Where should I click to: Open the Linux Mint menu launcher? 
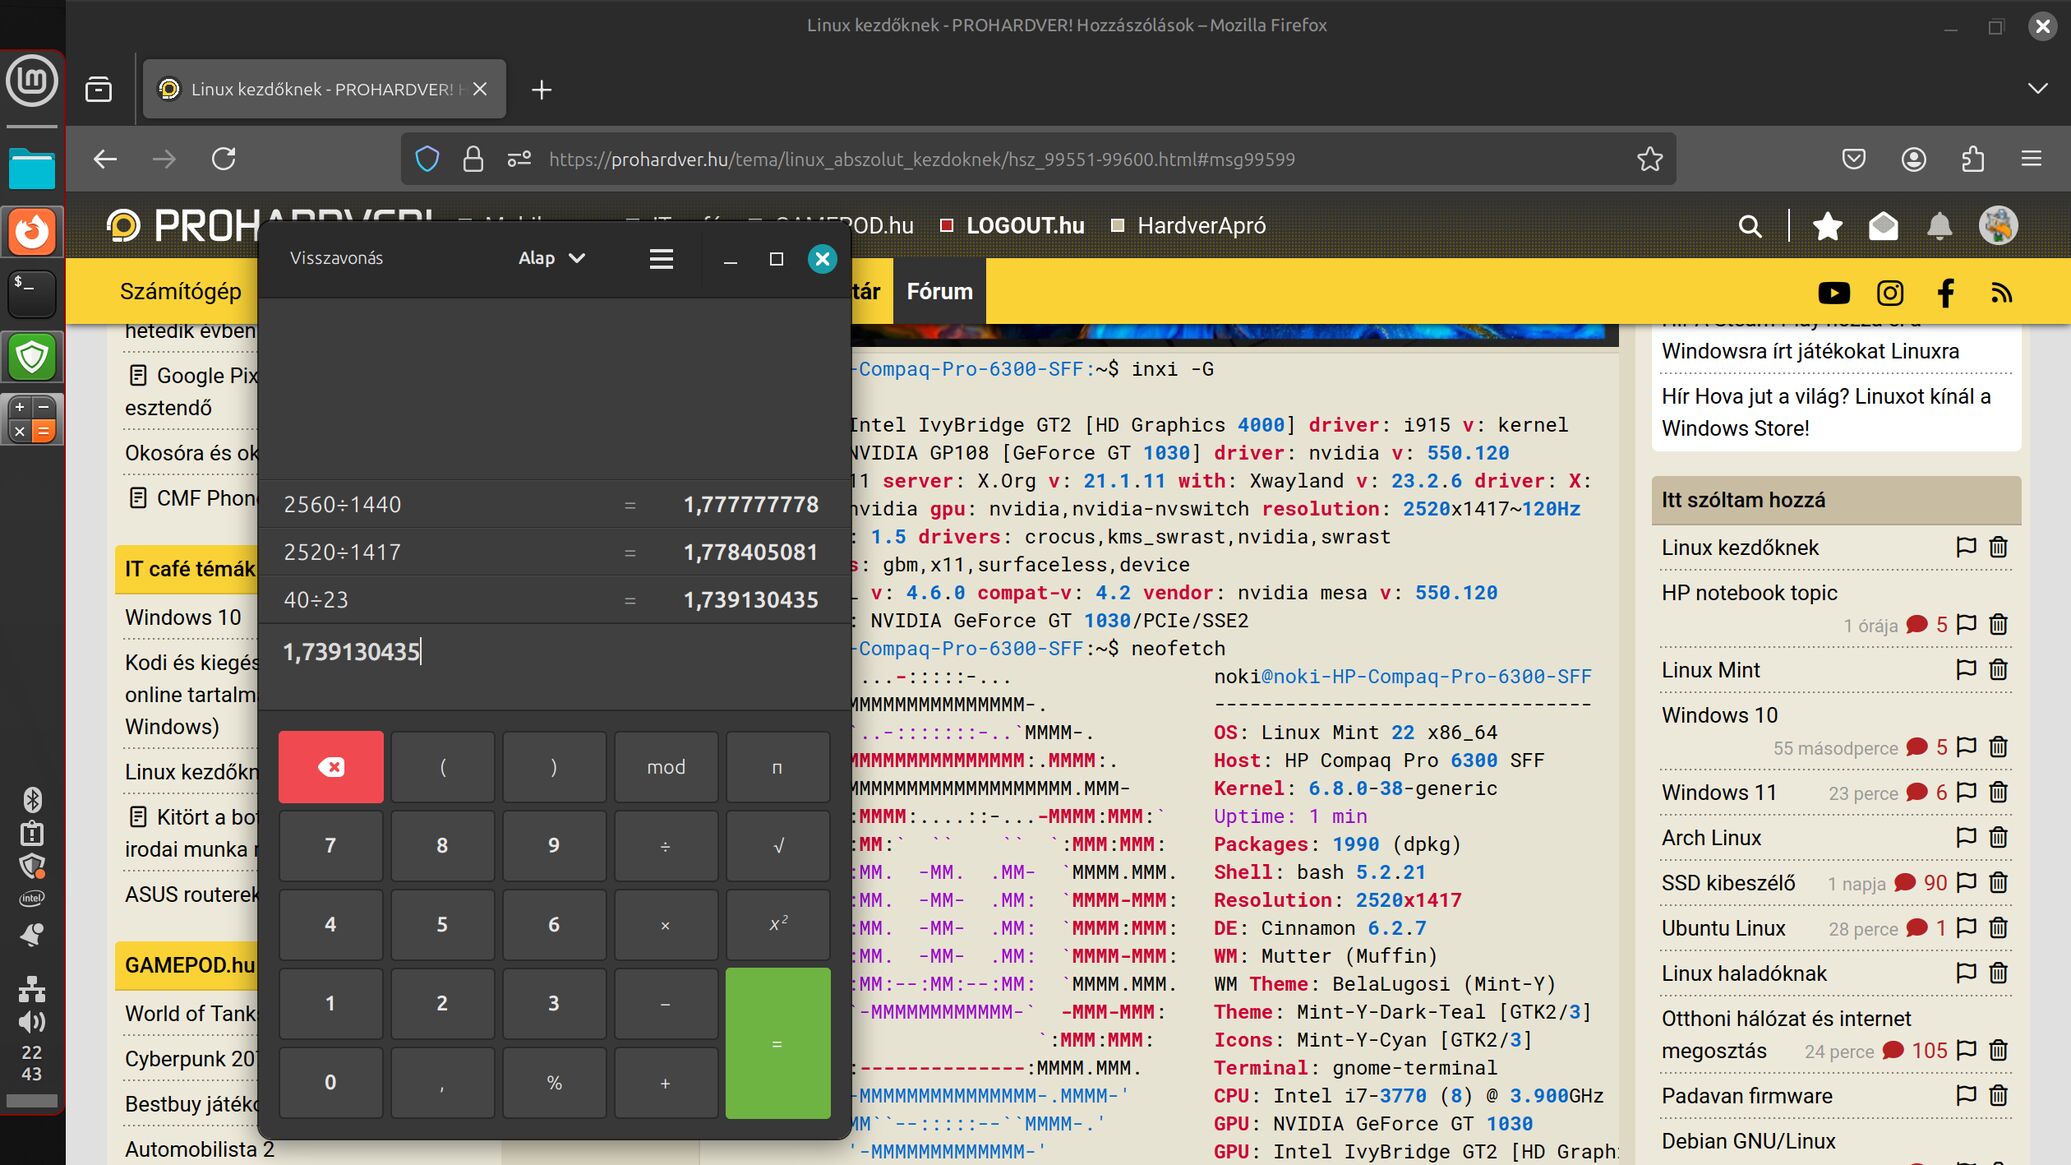(32, 81)
